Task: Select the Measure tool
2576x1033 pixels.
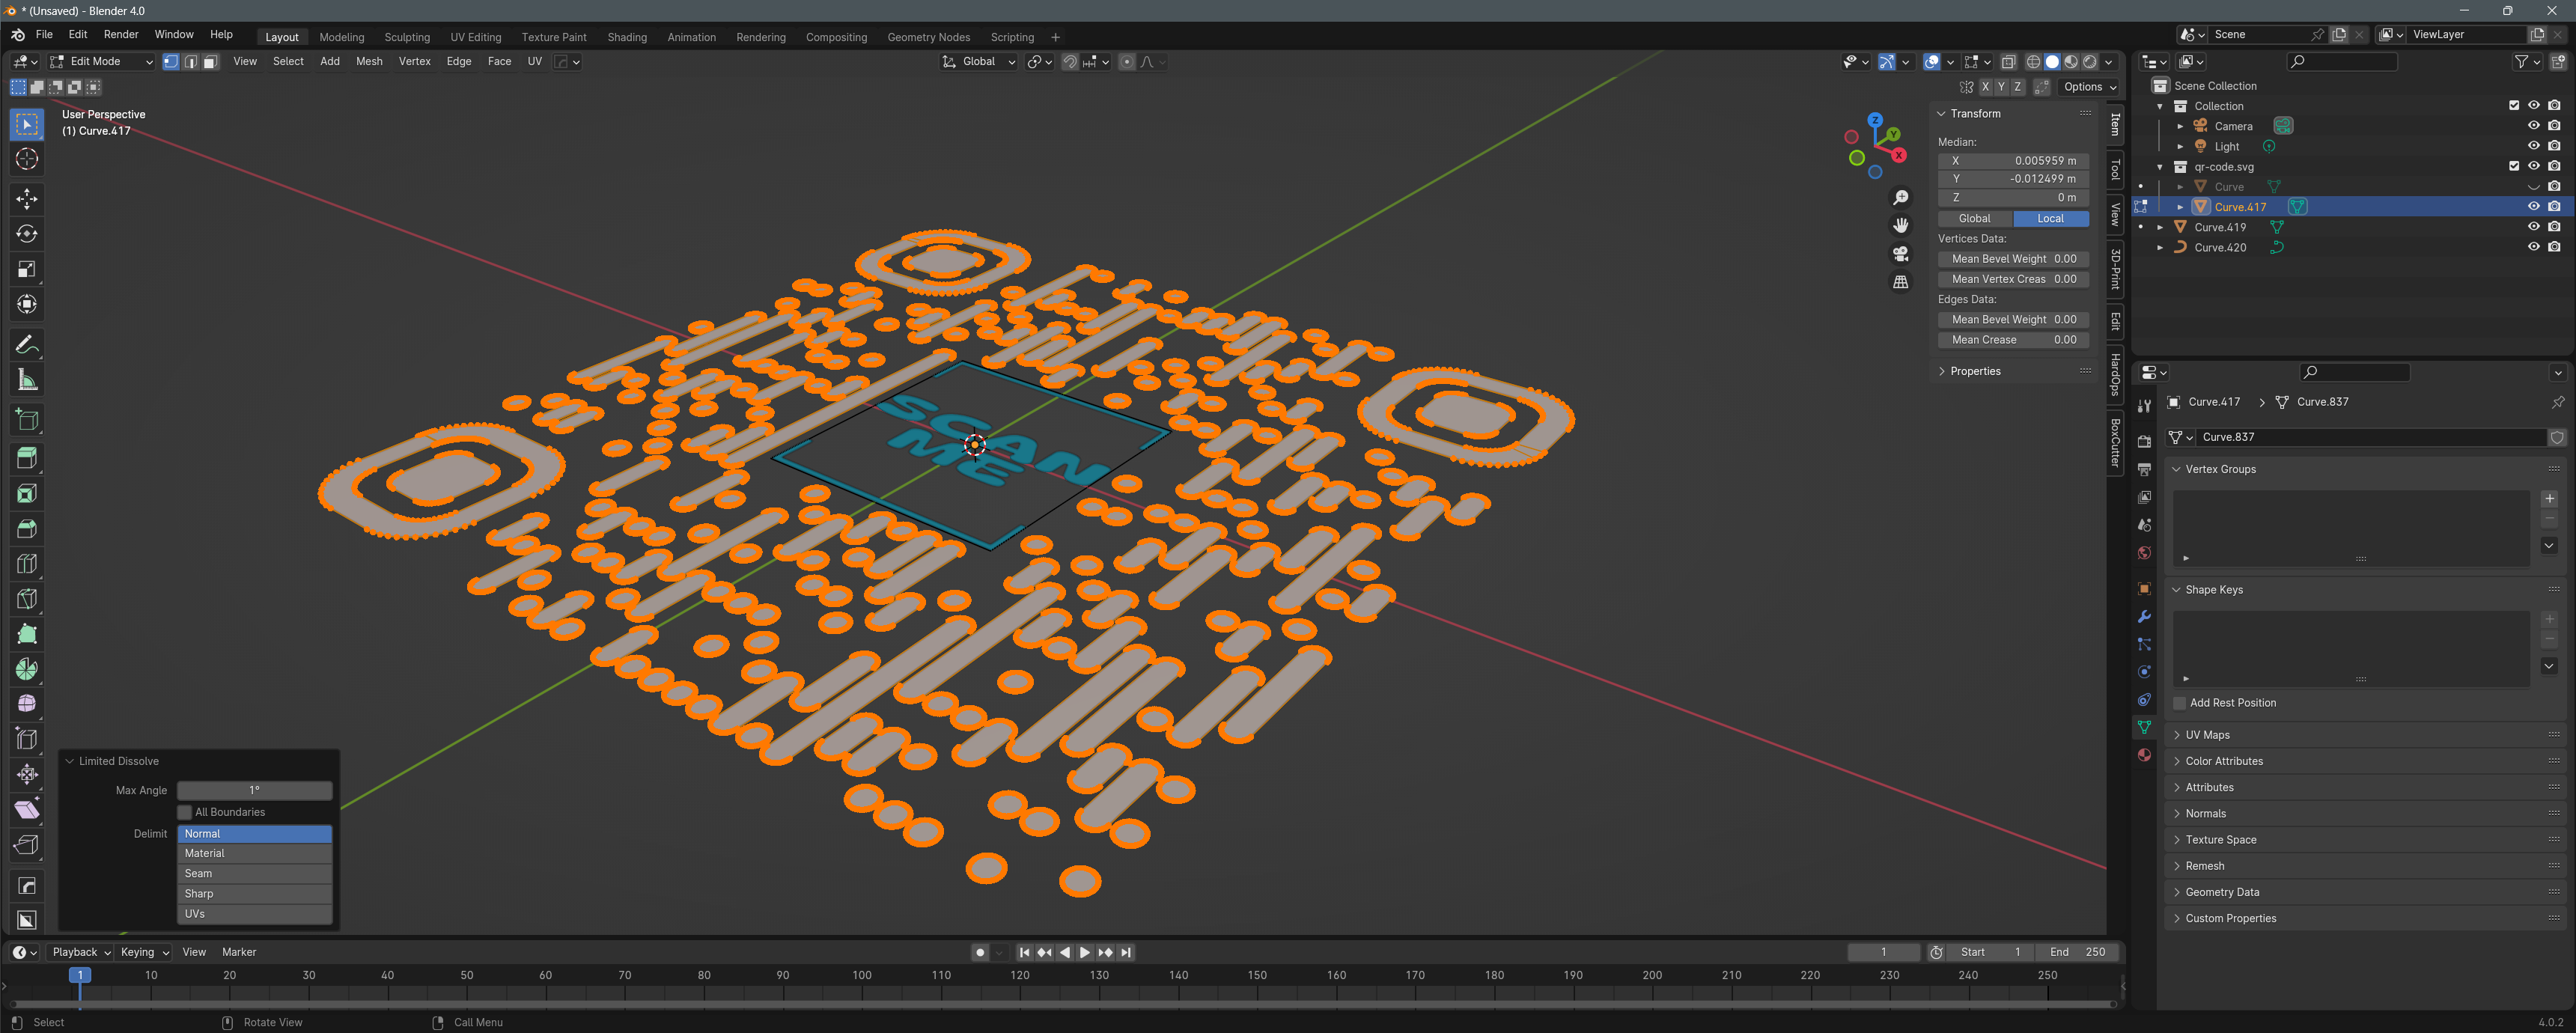Action: point(27,380)
